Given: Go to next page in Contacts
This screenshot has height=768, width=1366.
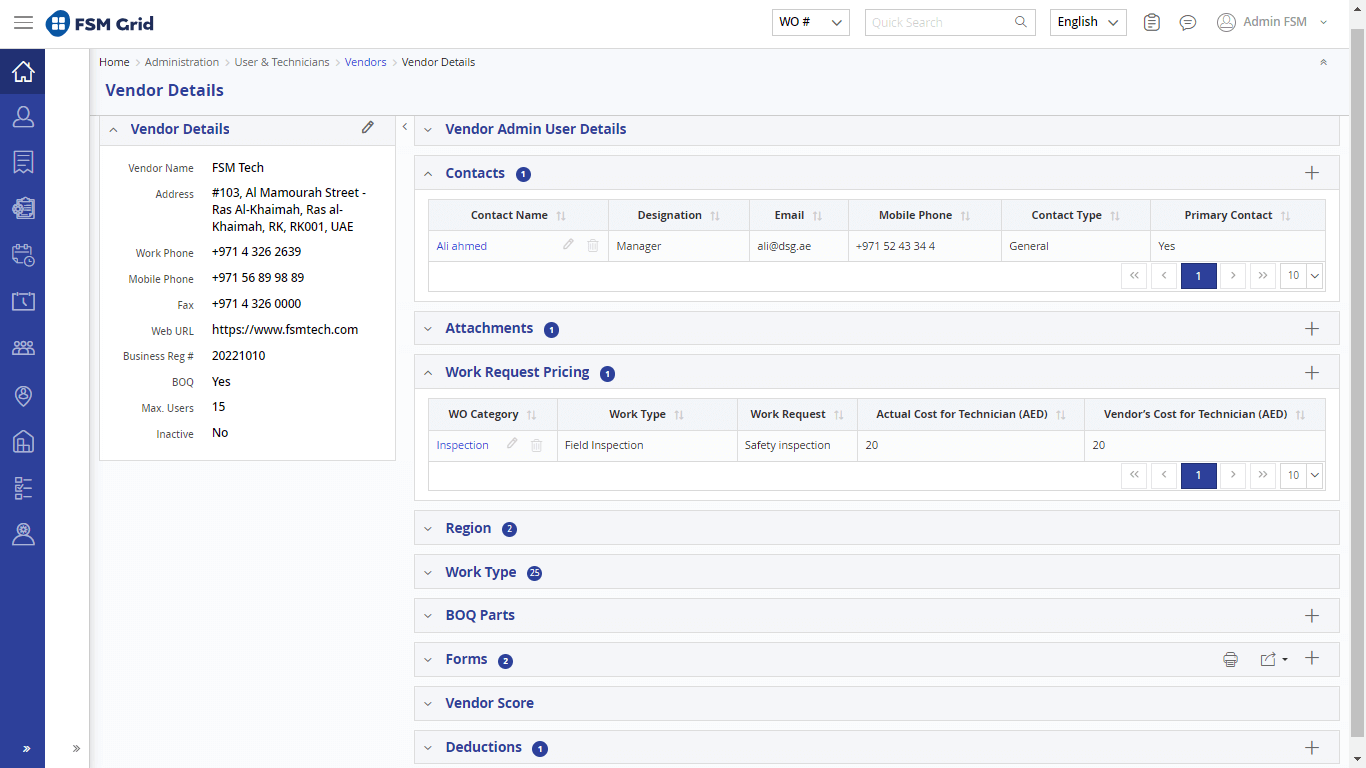Looking at the screenshot, I should [x=1234, y=276].
